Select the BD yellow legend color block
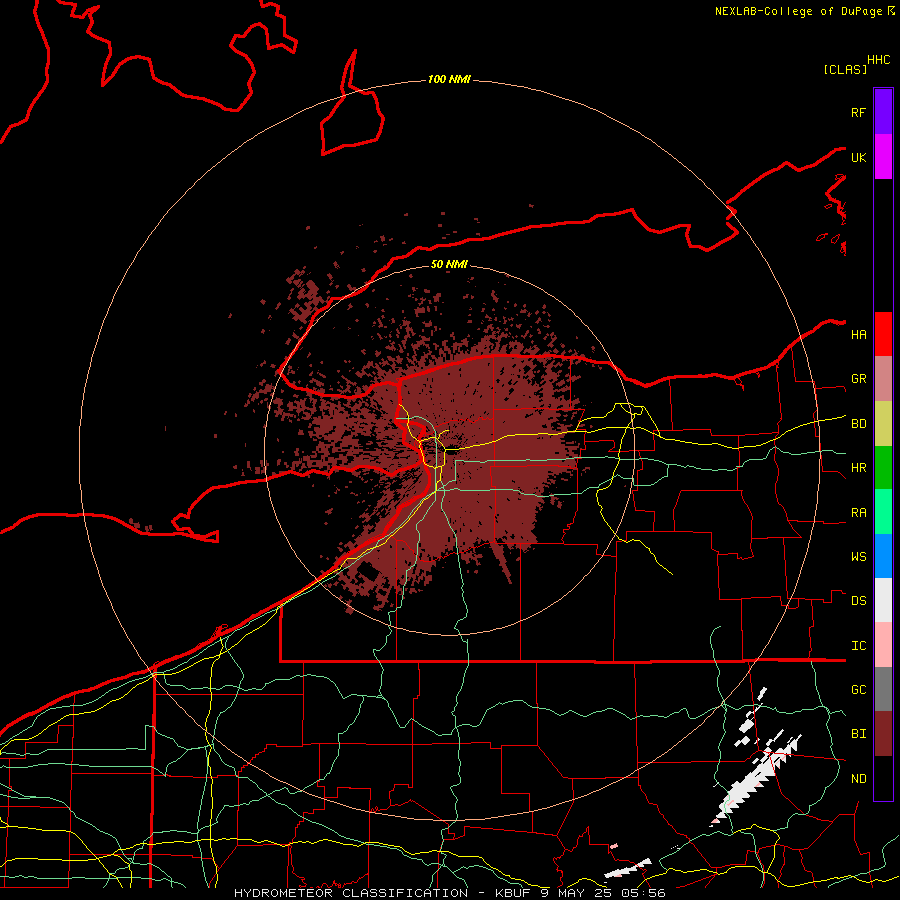Image resolution: width=900 pixels, height=900 pixels. click(883, 424)
